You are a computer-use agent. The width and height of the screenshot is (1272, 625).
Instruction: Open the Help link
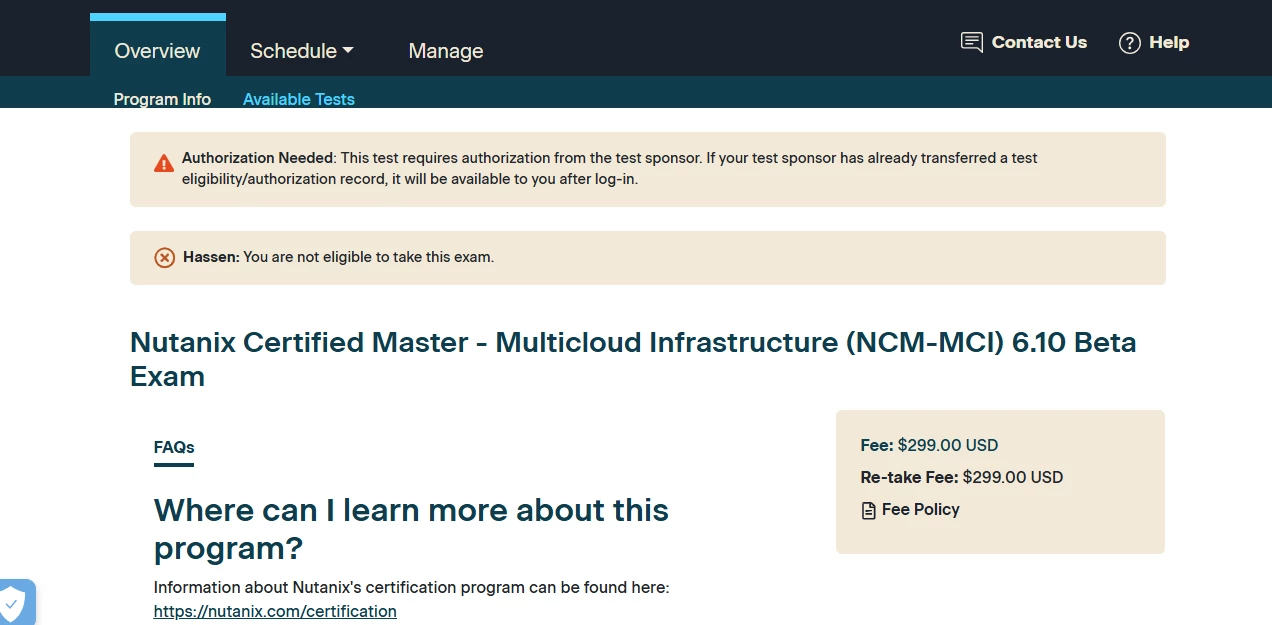tap(1169, 42)
